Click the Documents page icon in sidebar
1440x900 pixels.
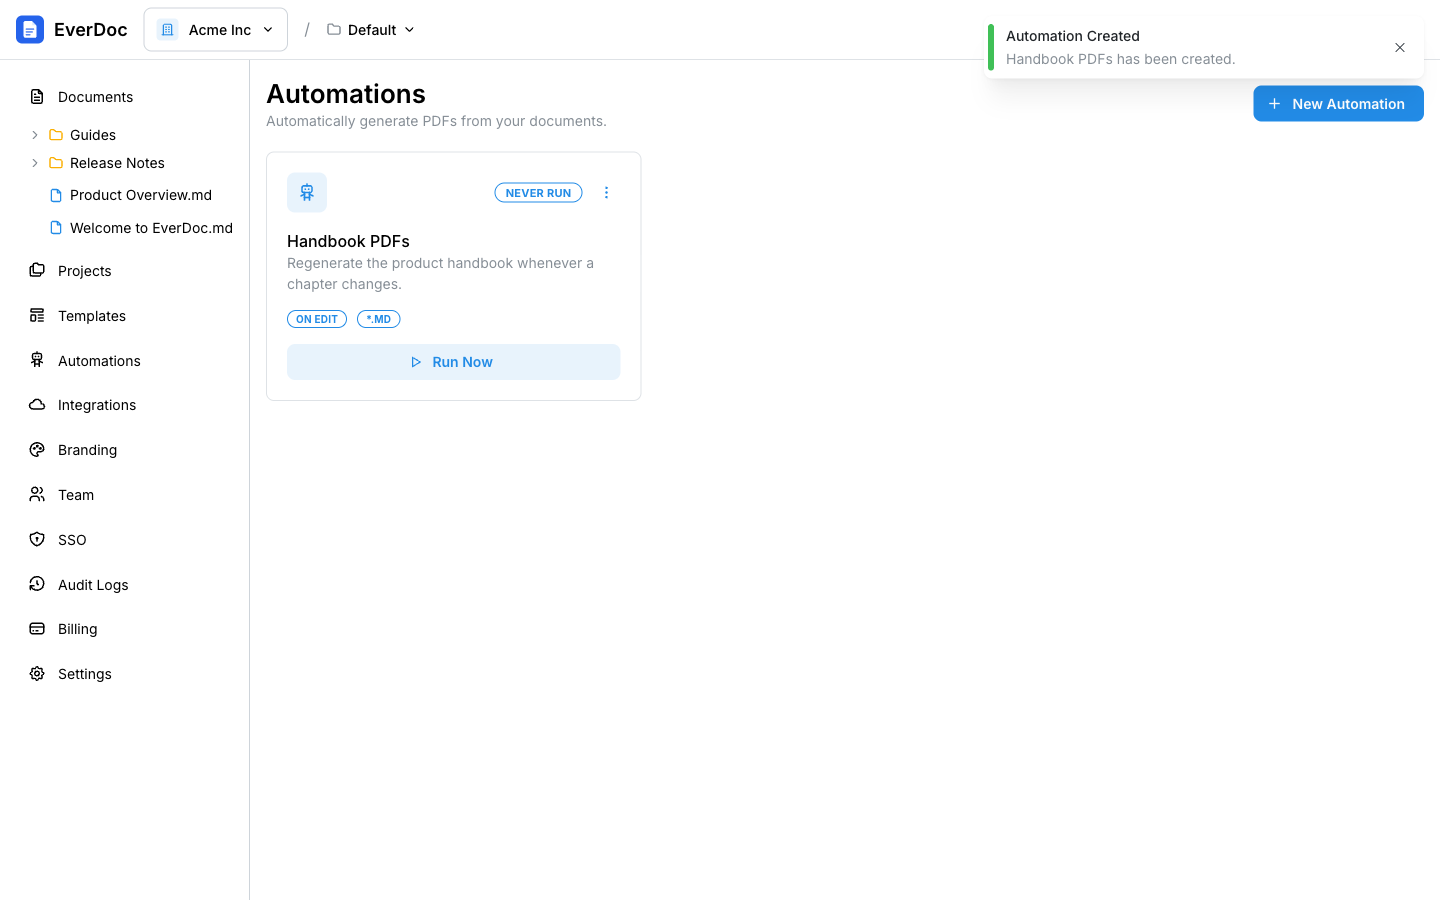pyautogui.click(x=37, y=97)
